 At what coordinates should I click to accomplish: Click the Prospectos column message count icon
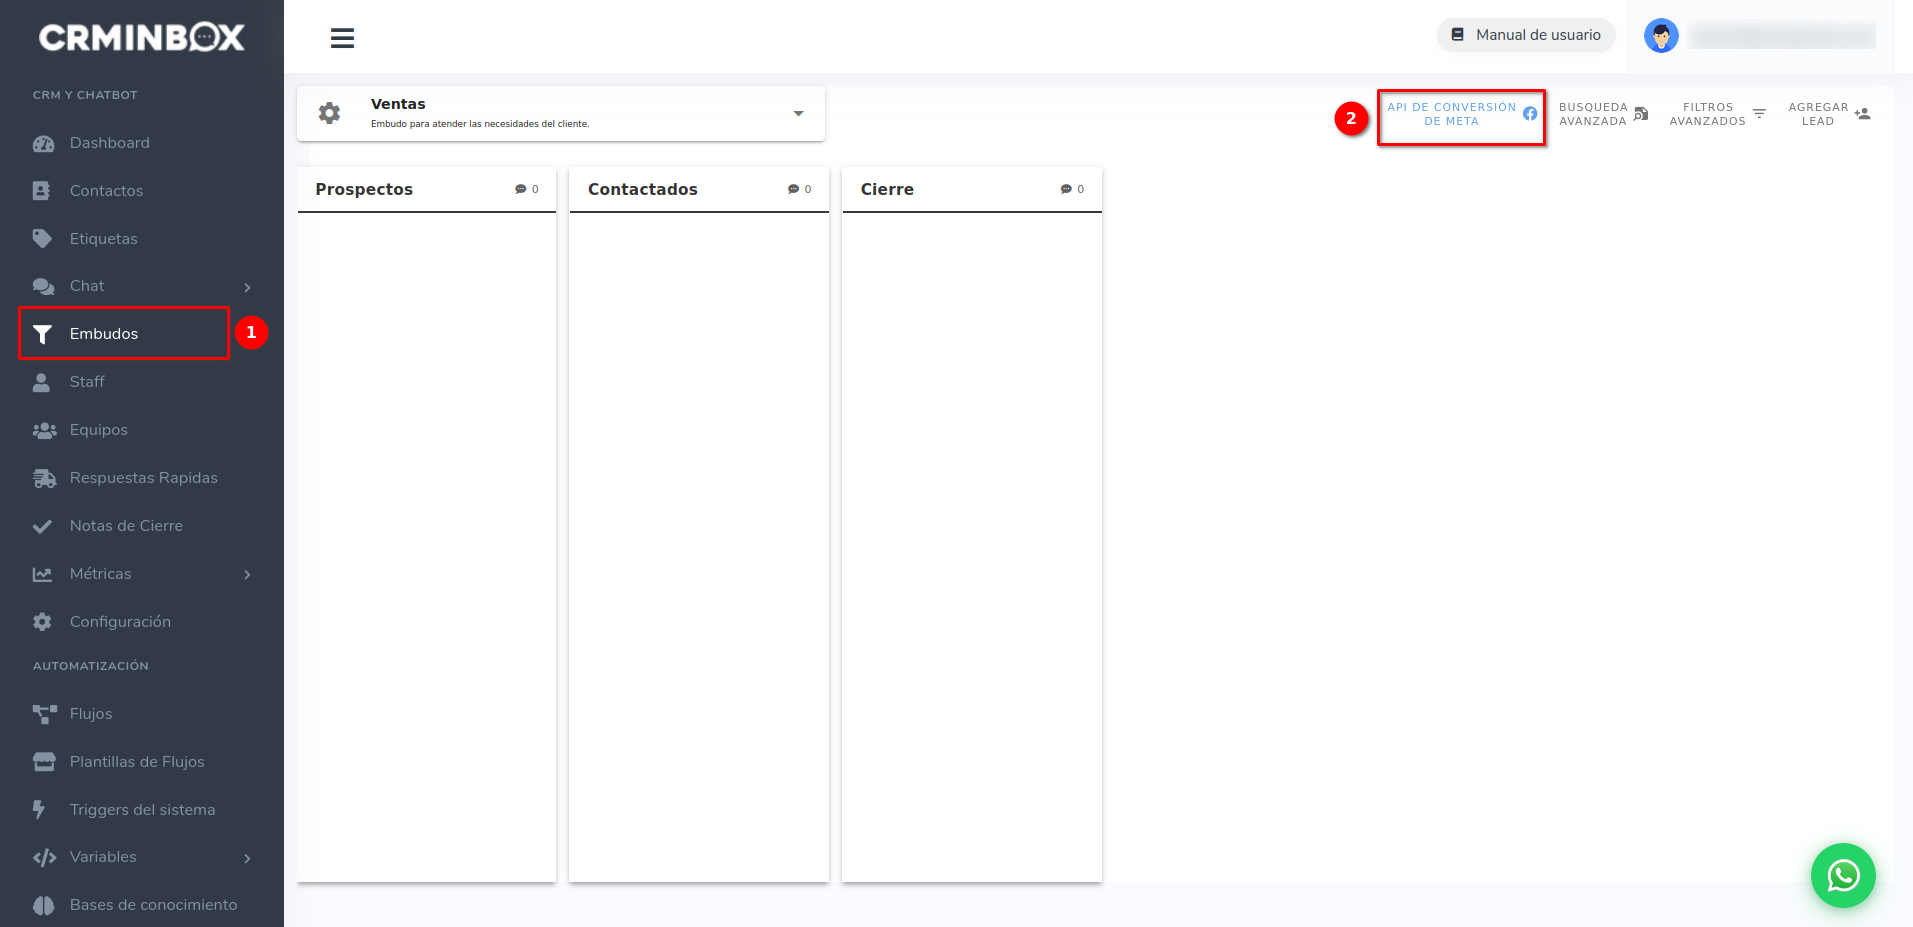(x=521, y=189)
